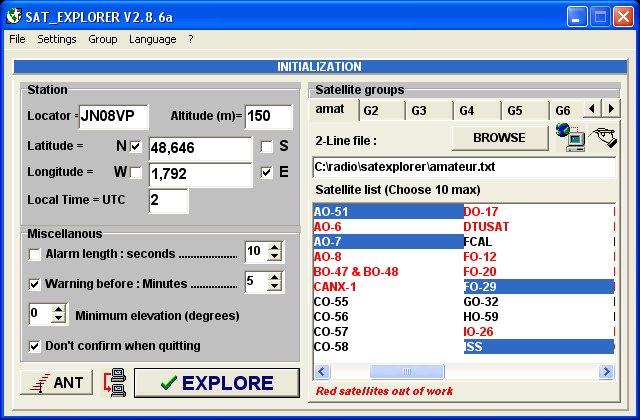
Task: Click the Altitude field showing 150
Action: [x=269, y=116]
